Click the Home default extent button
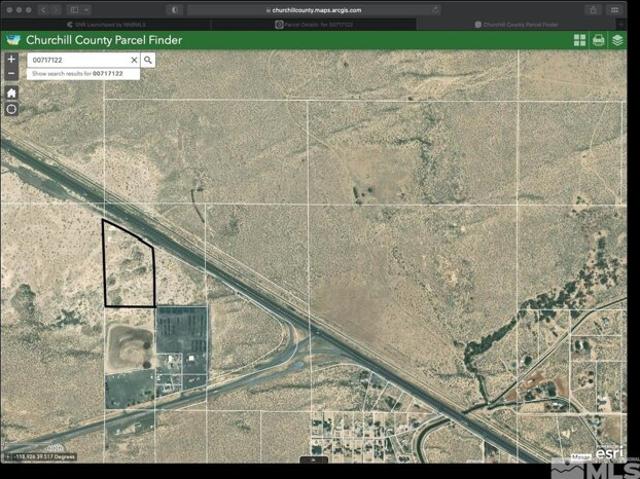The image size is (640, 479). click(11, 92)
